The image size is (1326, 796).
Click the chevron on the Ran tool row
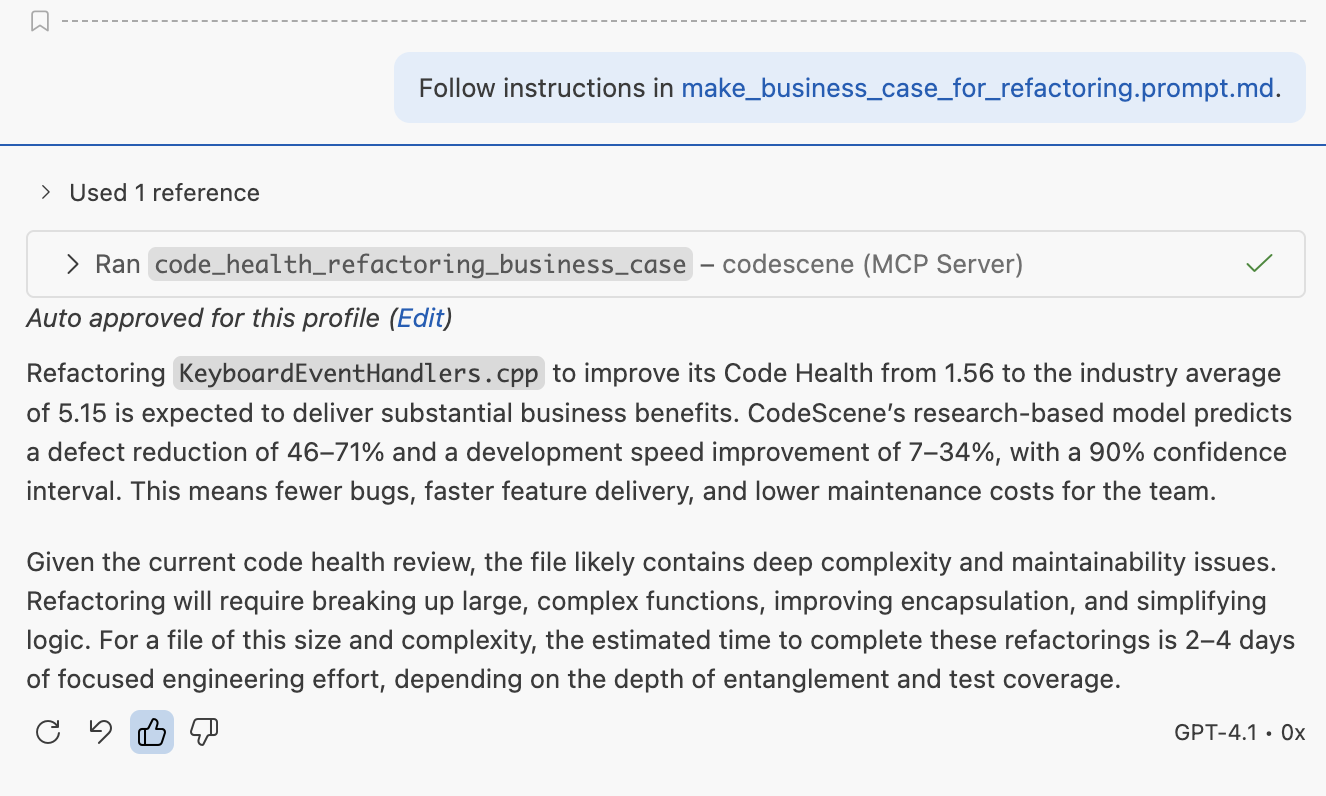[x=71, y=264]
